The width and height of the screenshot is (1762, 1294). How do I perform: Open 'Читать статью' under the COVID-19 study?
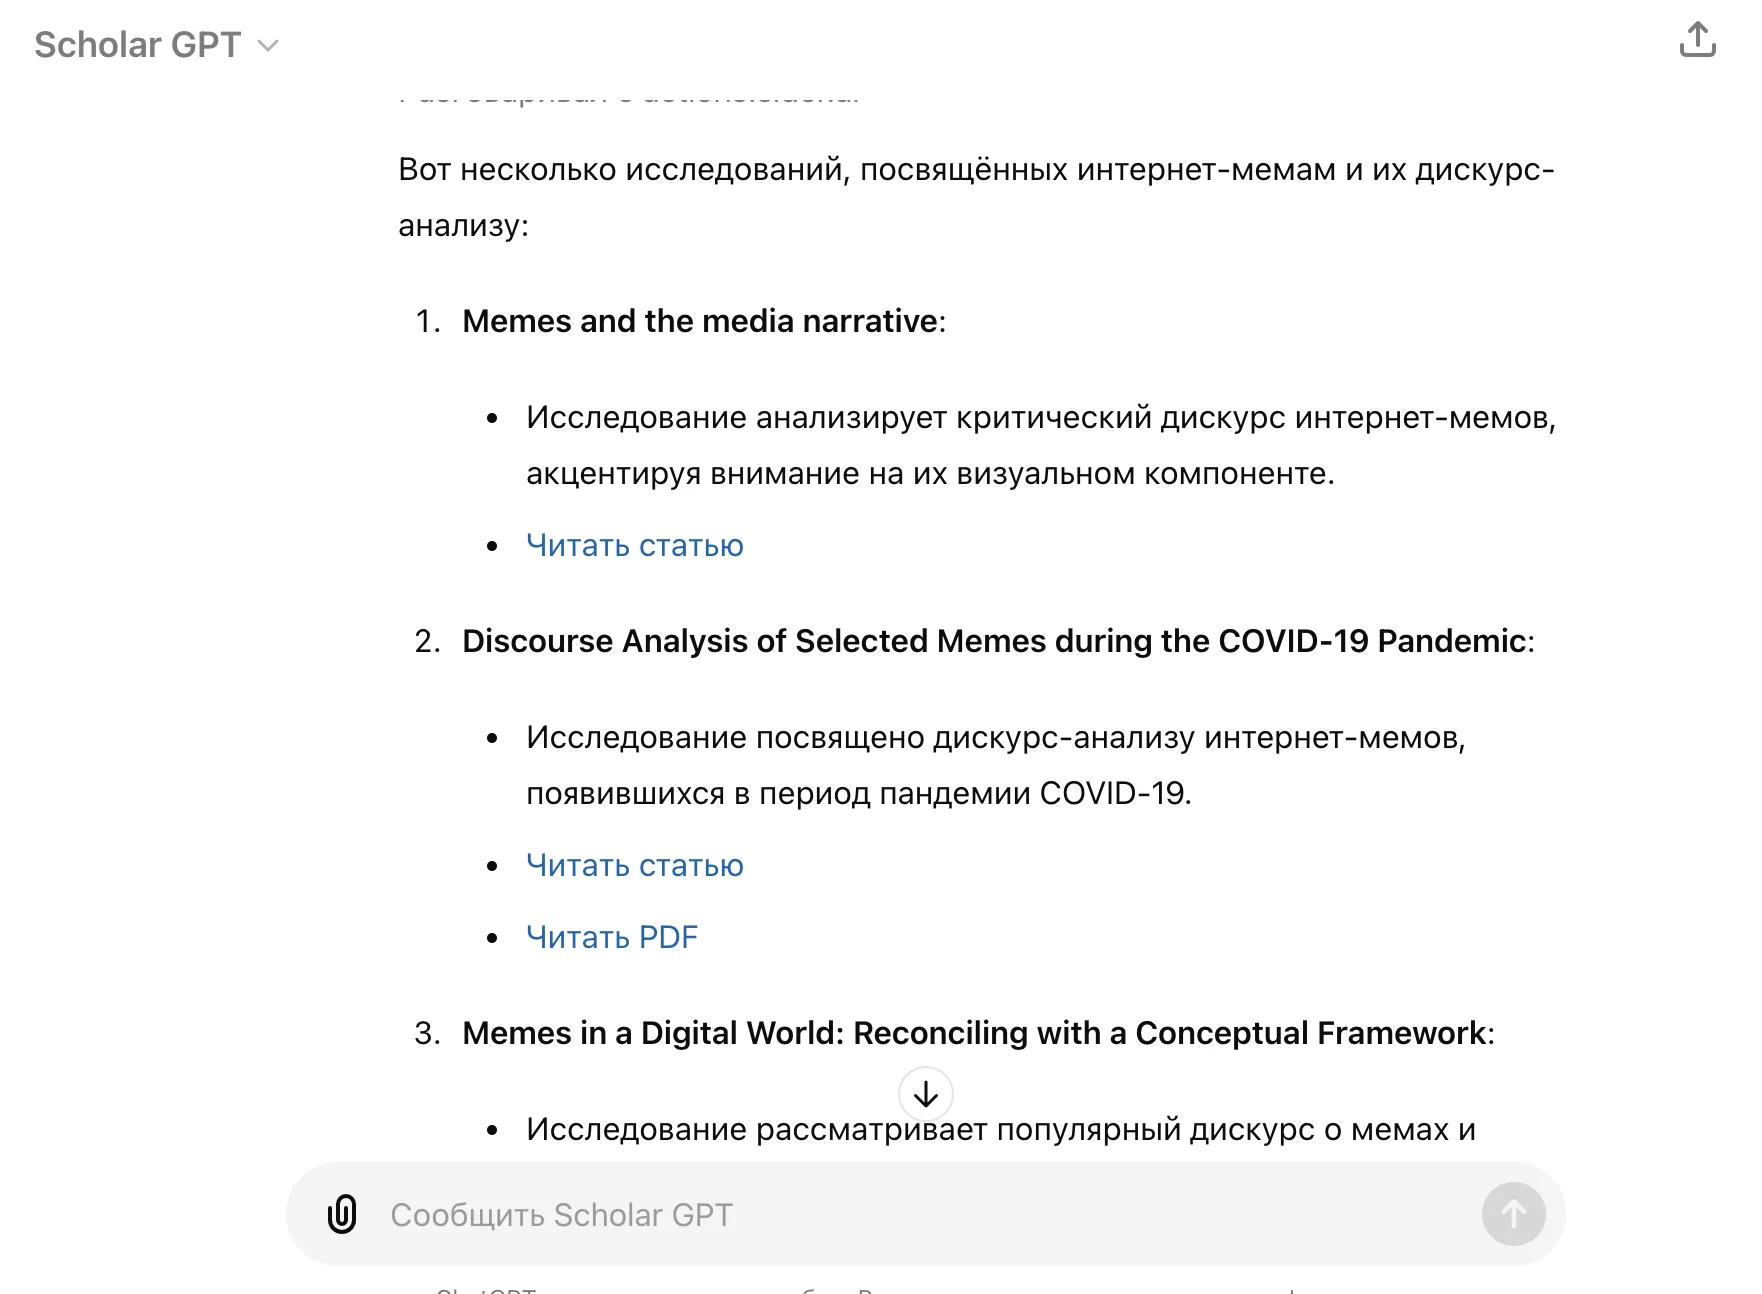(x=634, y=866)
